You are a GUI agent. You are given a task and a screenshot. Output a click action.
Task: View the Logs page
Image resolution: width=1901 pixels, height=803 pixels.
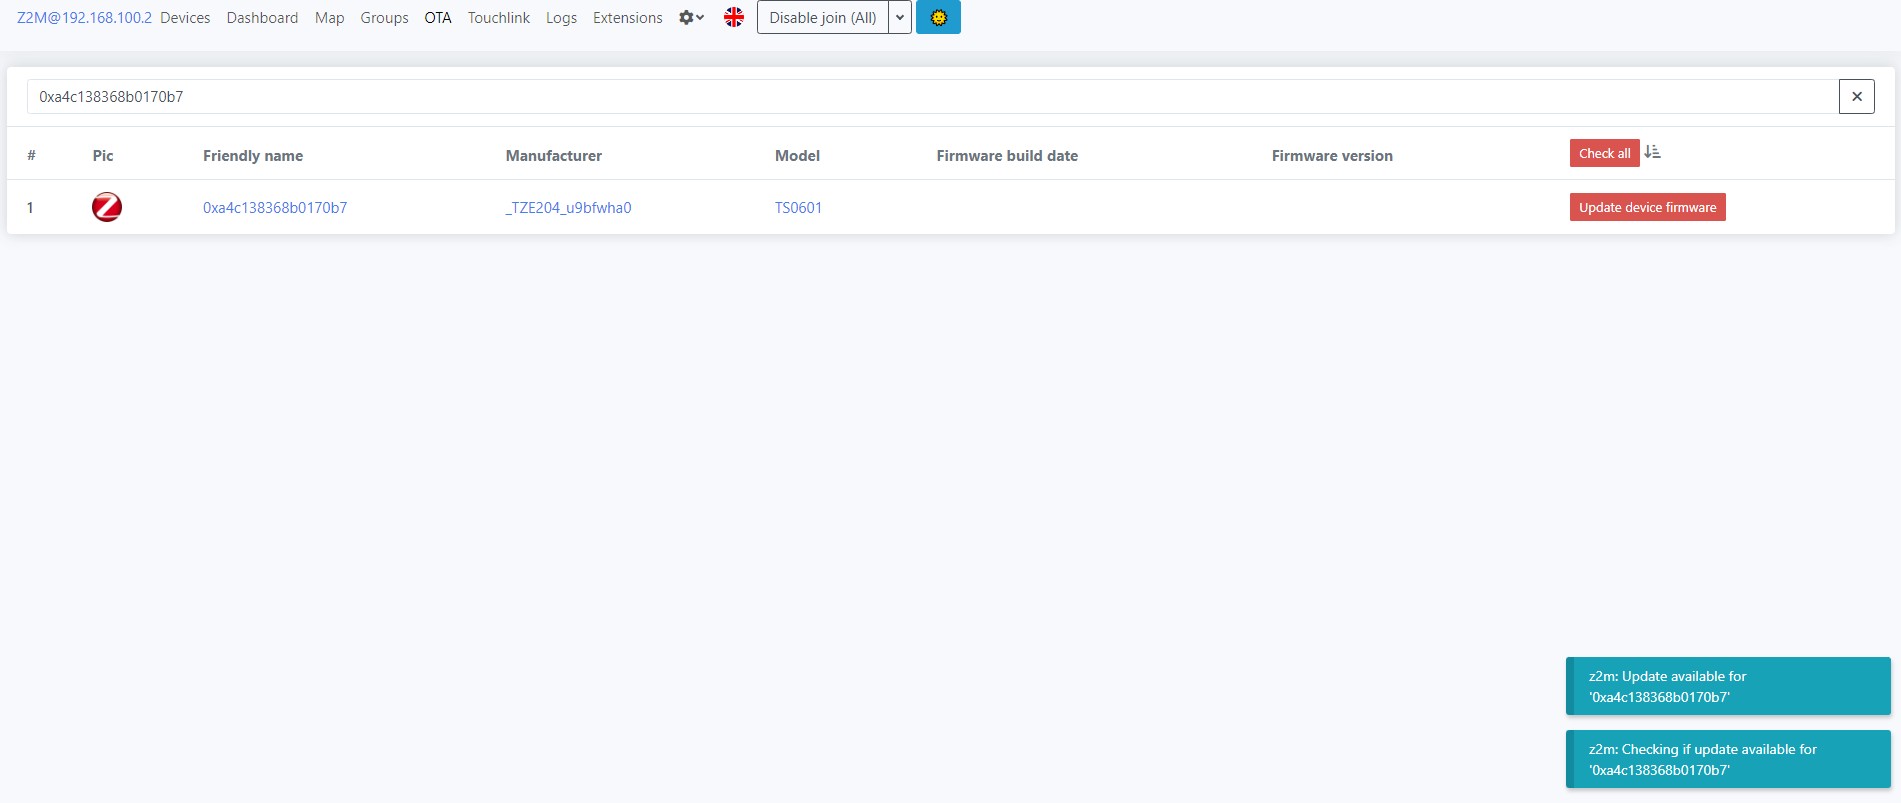[x=561, y=18]
